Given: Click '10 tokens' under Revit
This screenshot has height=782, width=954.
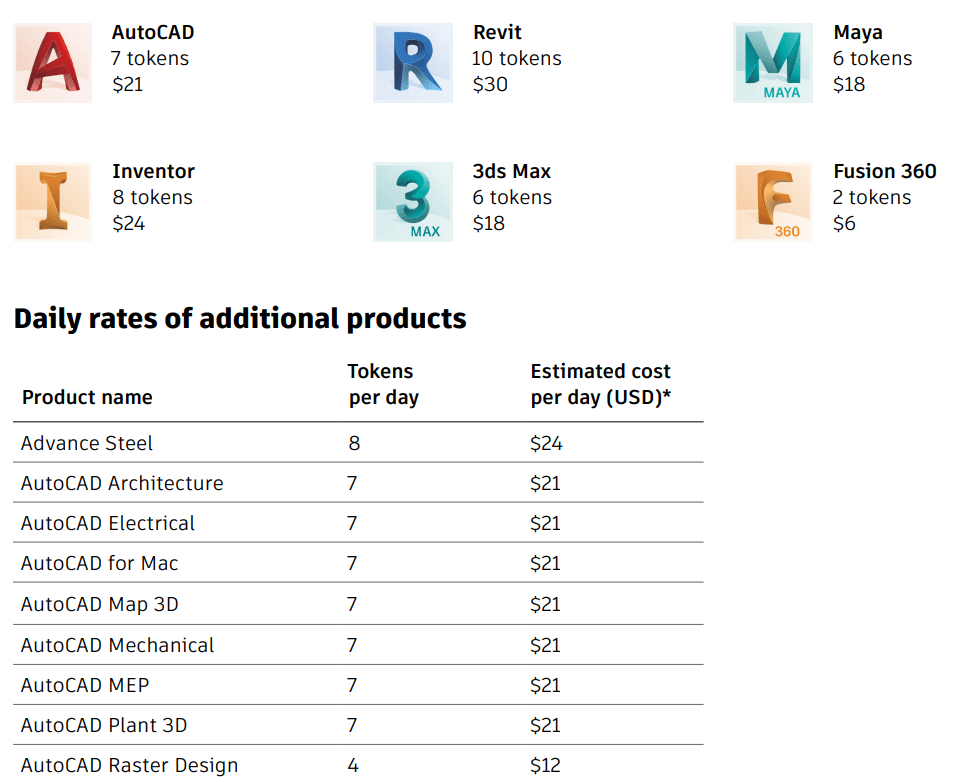Looking at the screenshot, I should click(517, 58).
